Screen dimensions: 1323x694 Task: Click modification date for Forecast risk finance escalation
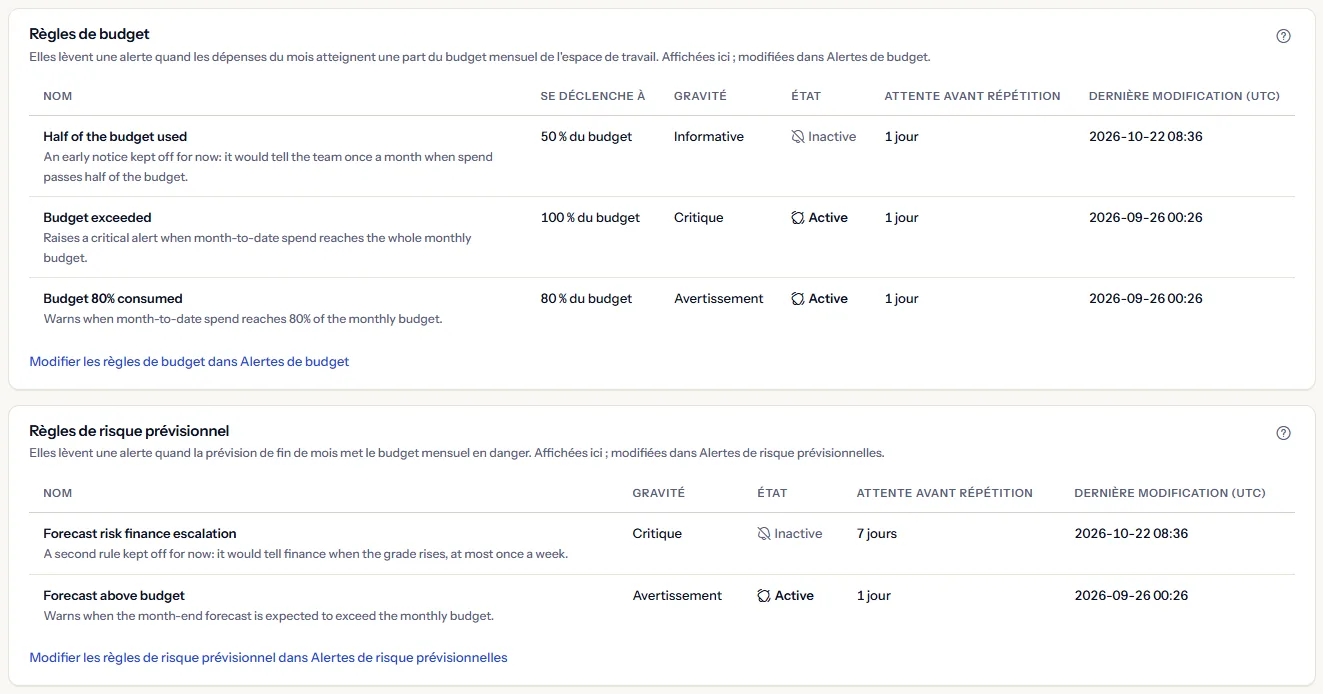(1131, 534)
